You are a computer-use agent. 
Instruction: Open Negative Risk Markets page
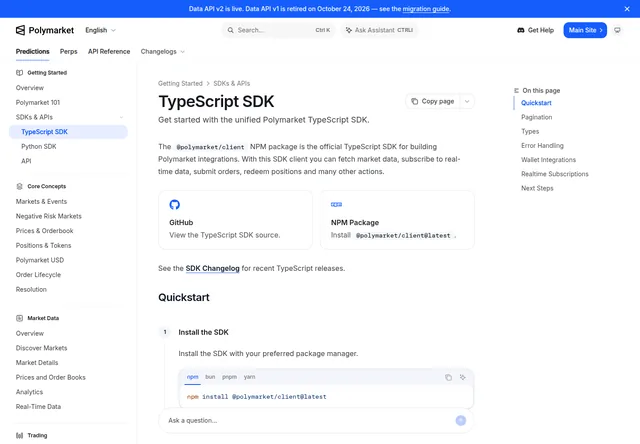tap(49, 216)
